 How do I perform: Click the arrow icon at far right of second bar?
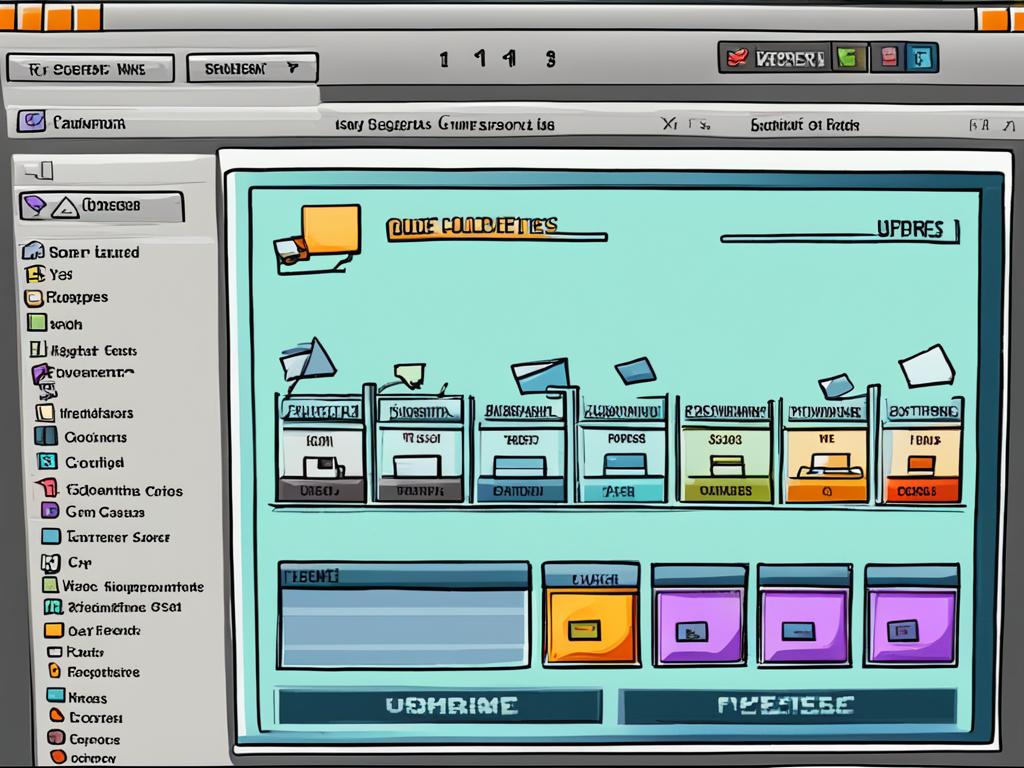click(x=1009, y=125)
